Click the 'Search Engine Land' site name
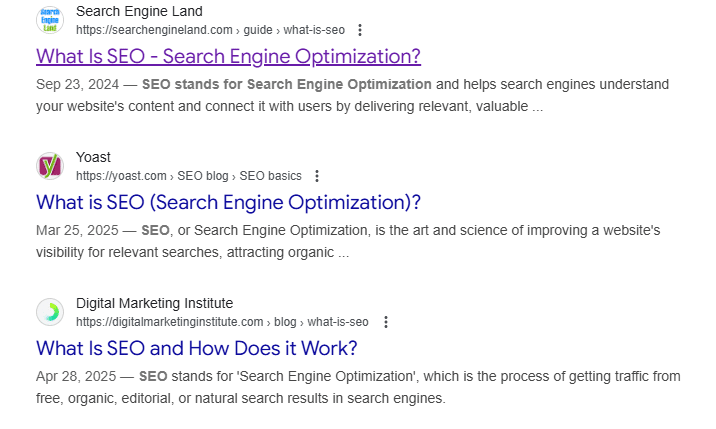Viewport: 716px width, 429px height. pyautogui.click(x=139, y=11)
